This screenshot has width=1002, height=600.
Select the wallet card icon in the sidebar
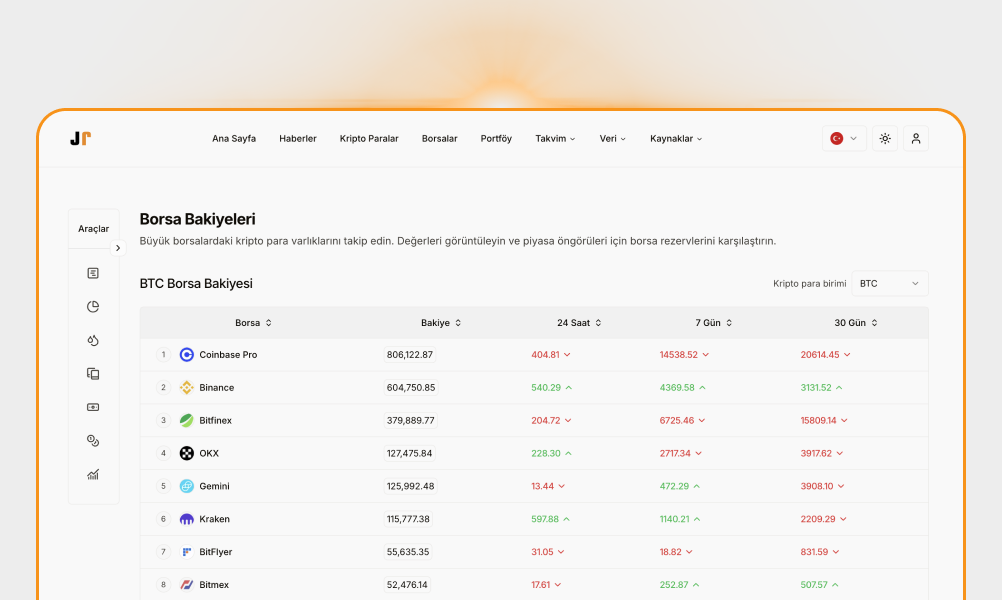click(93, 407)
